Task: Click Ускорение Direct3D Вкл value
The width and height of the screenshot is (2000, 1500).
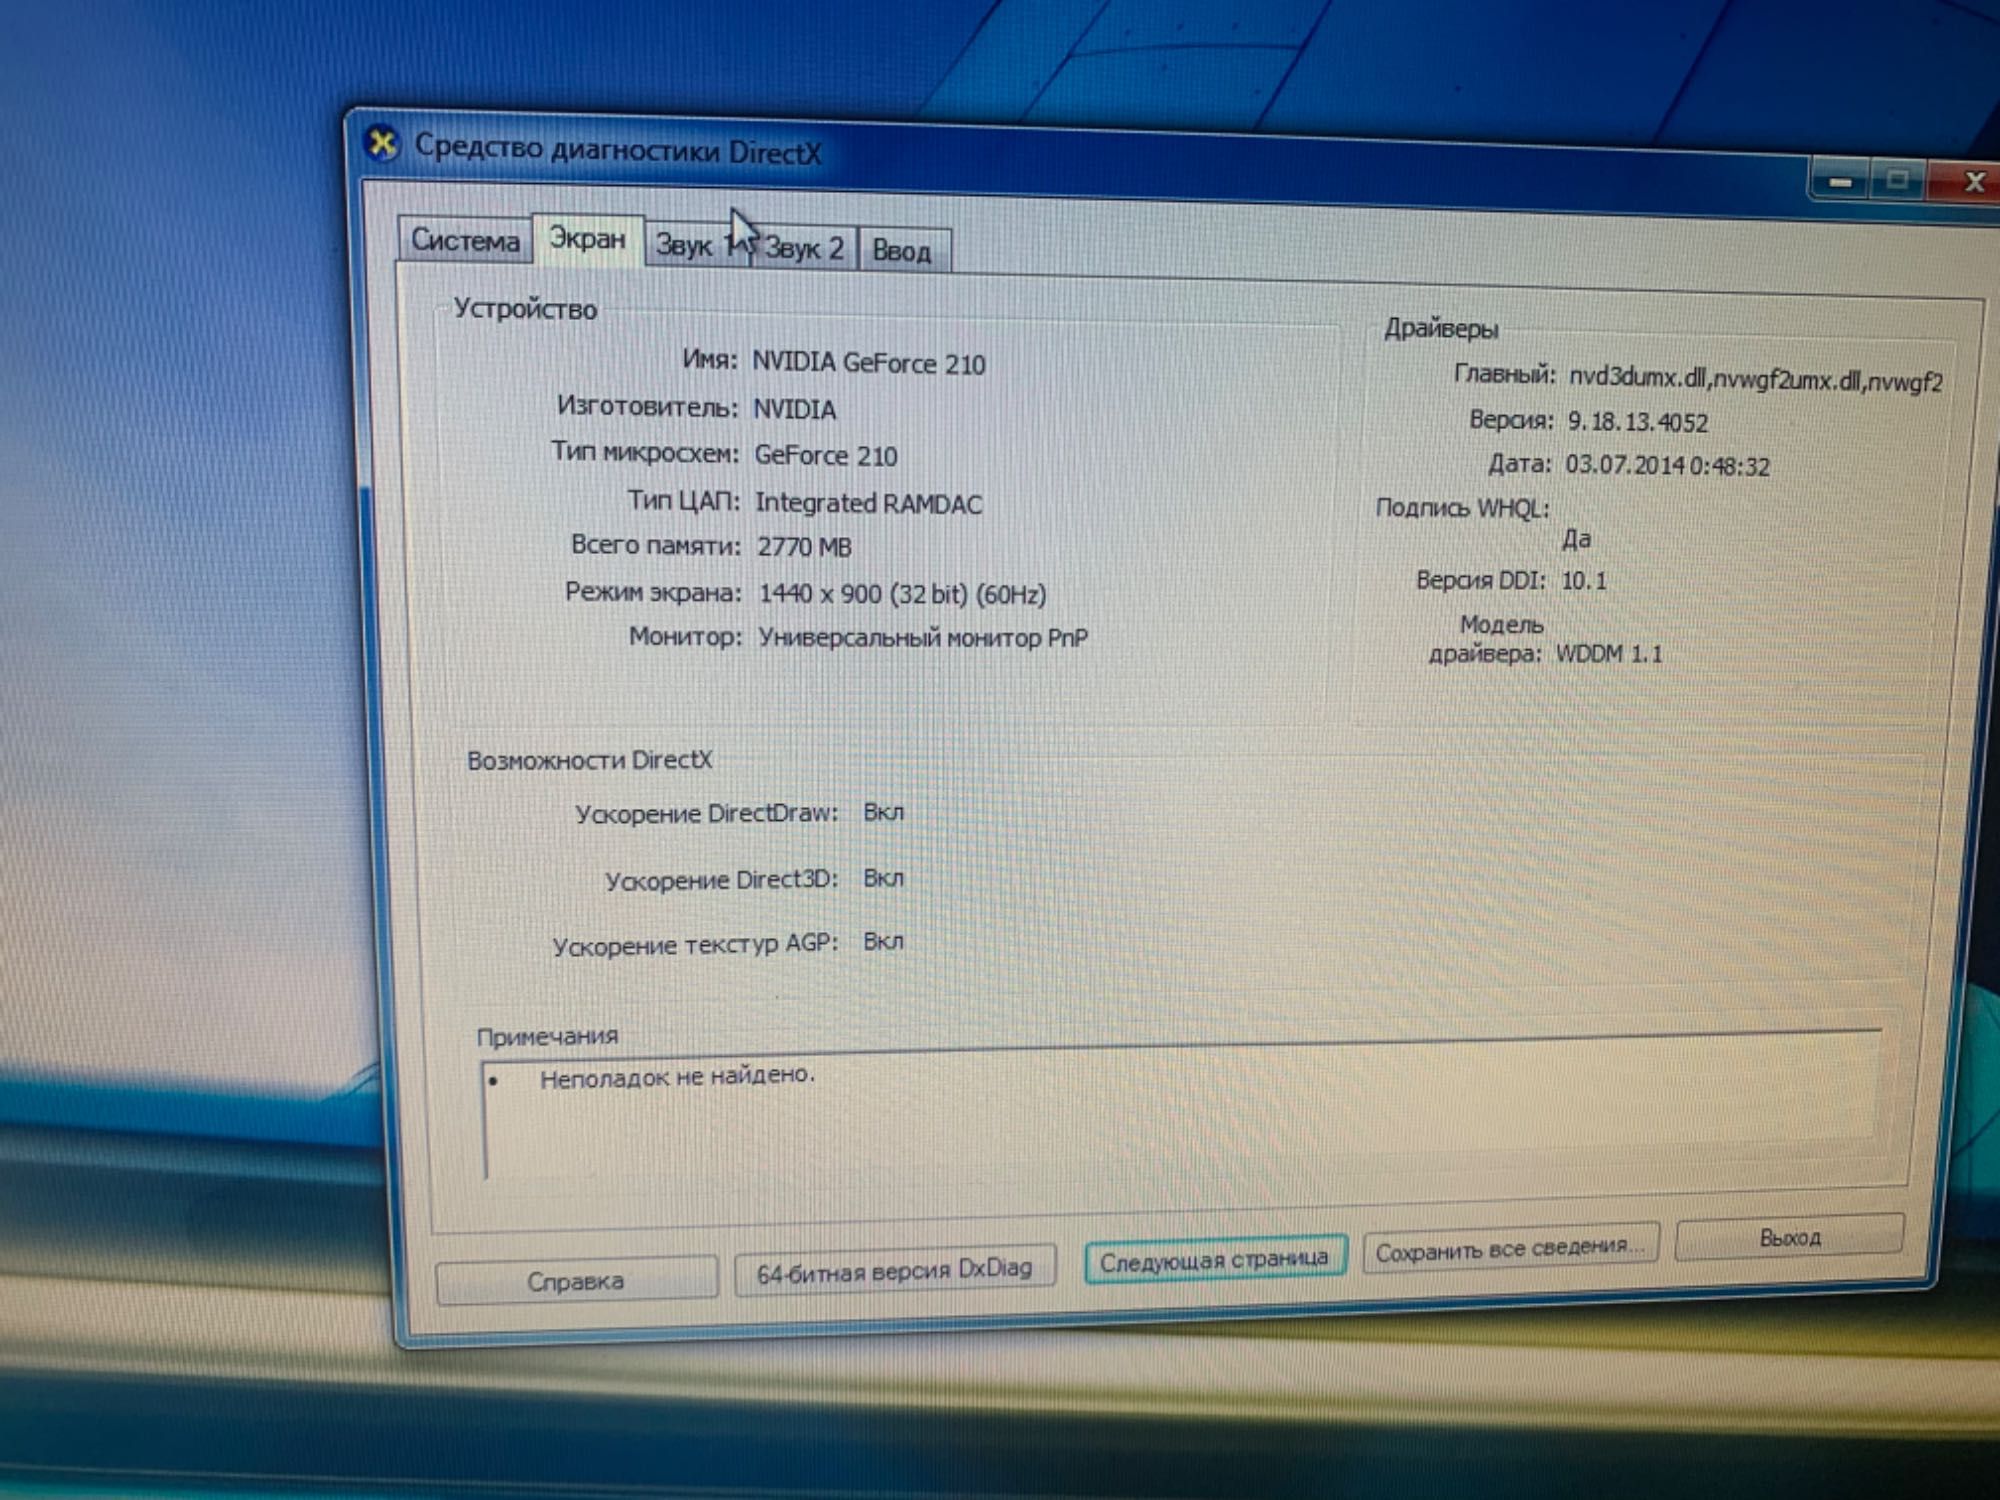Action: point(883,878)
